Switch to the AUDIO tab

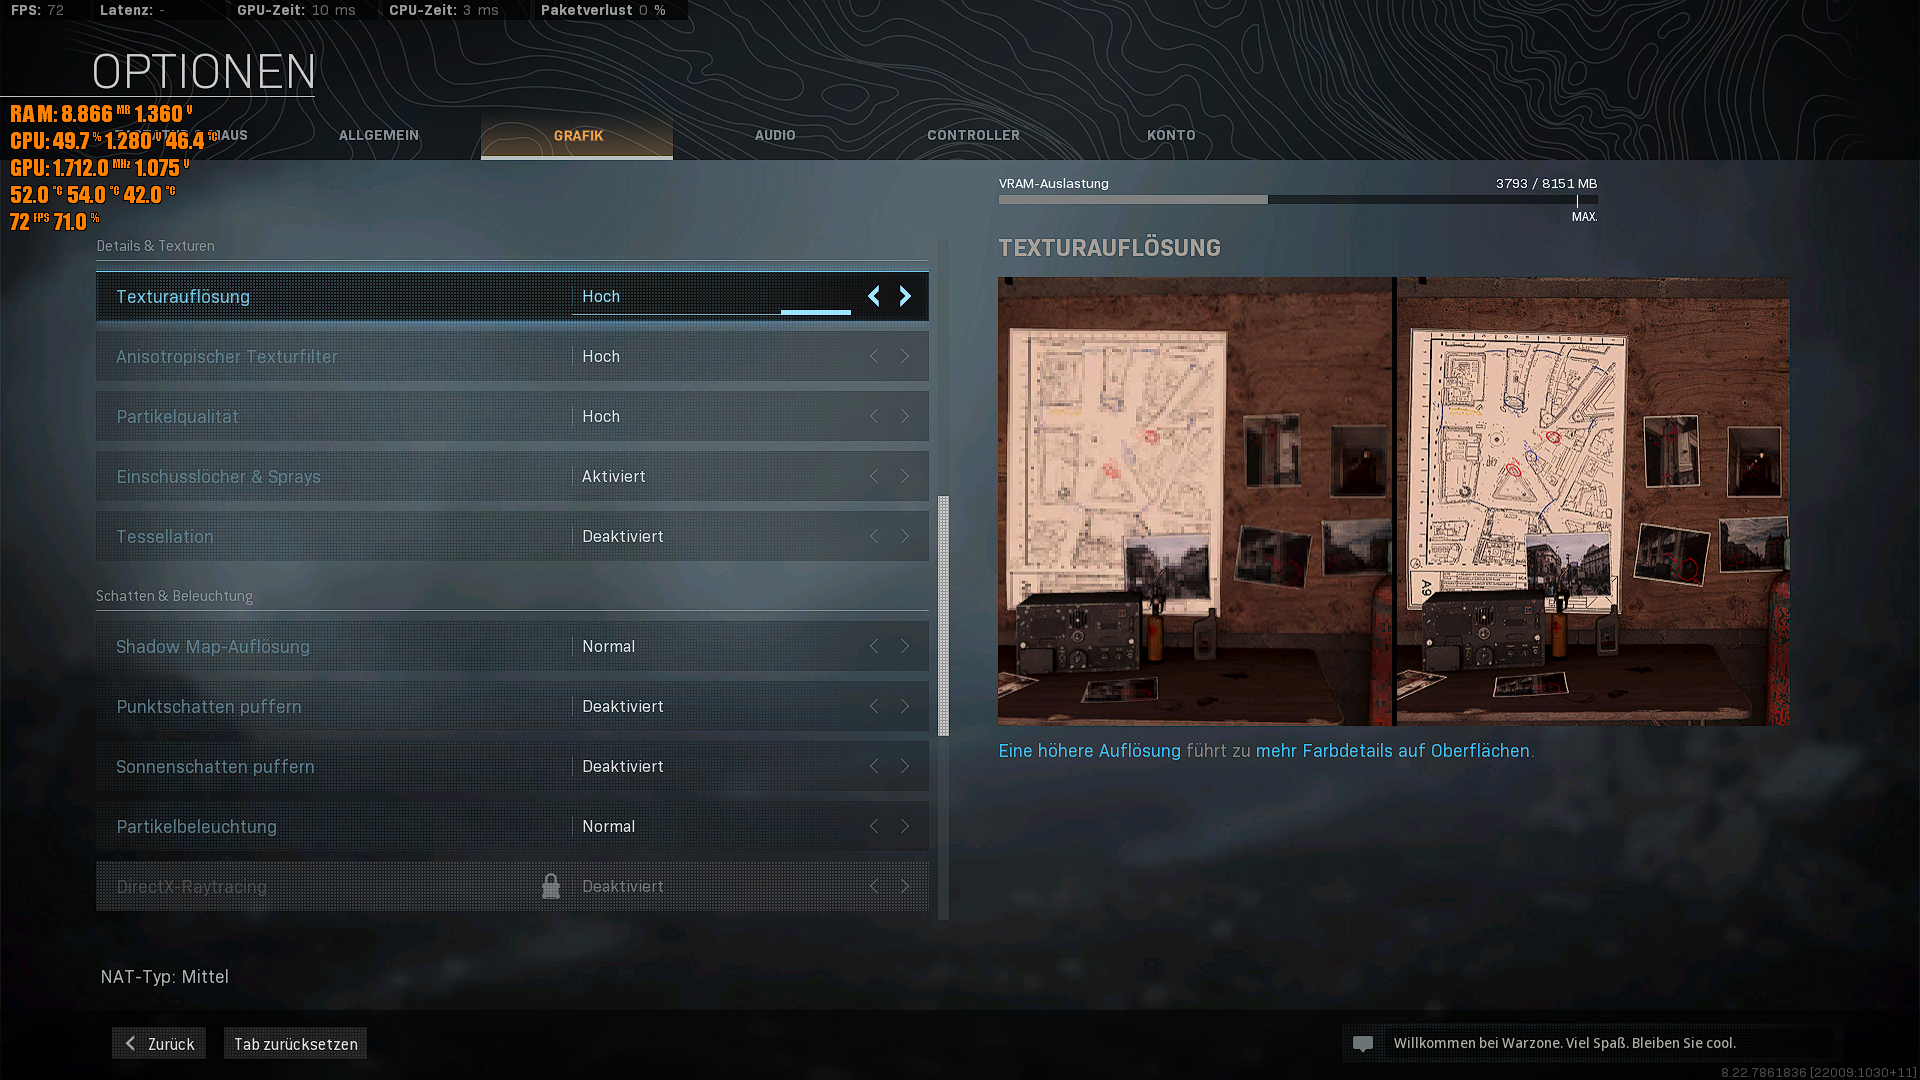[x=775, y=135]
